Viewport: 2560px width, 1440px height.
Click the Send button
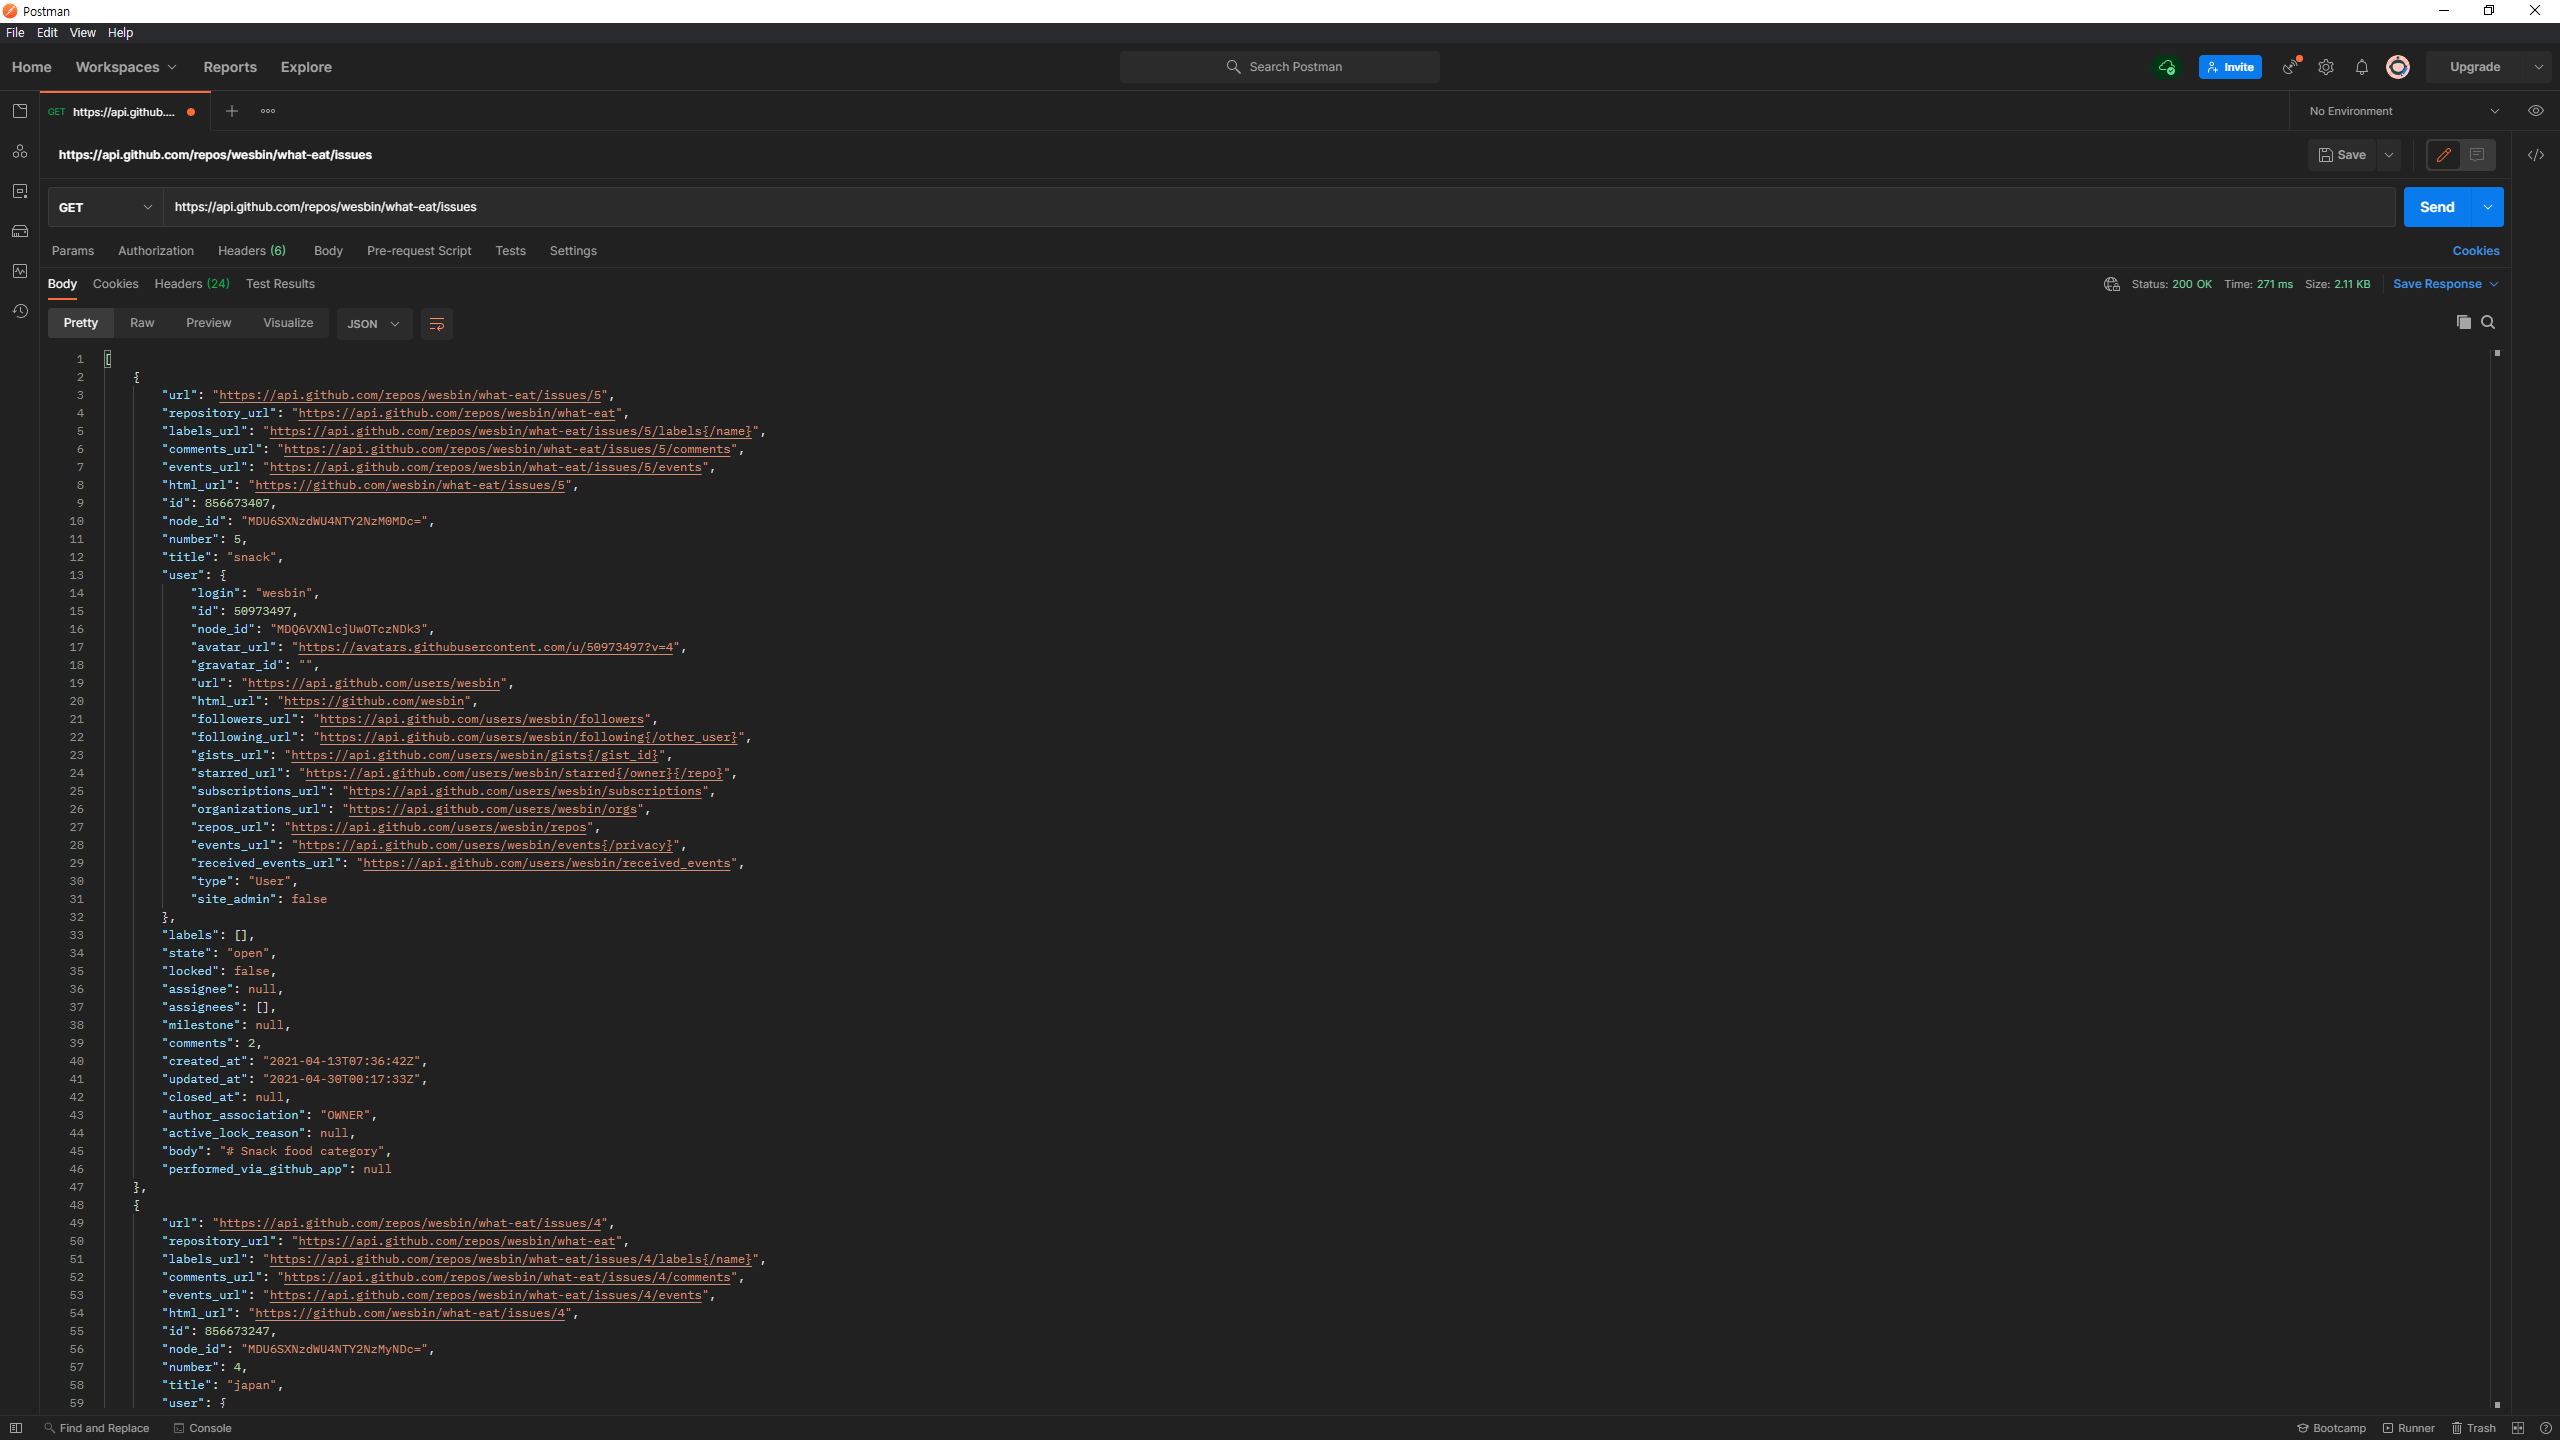click(x=2437, y=207)
